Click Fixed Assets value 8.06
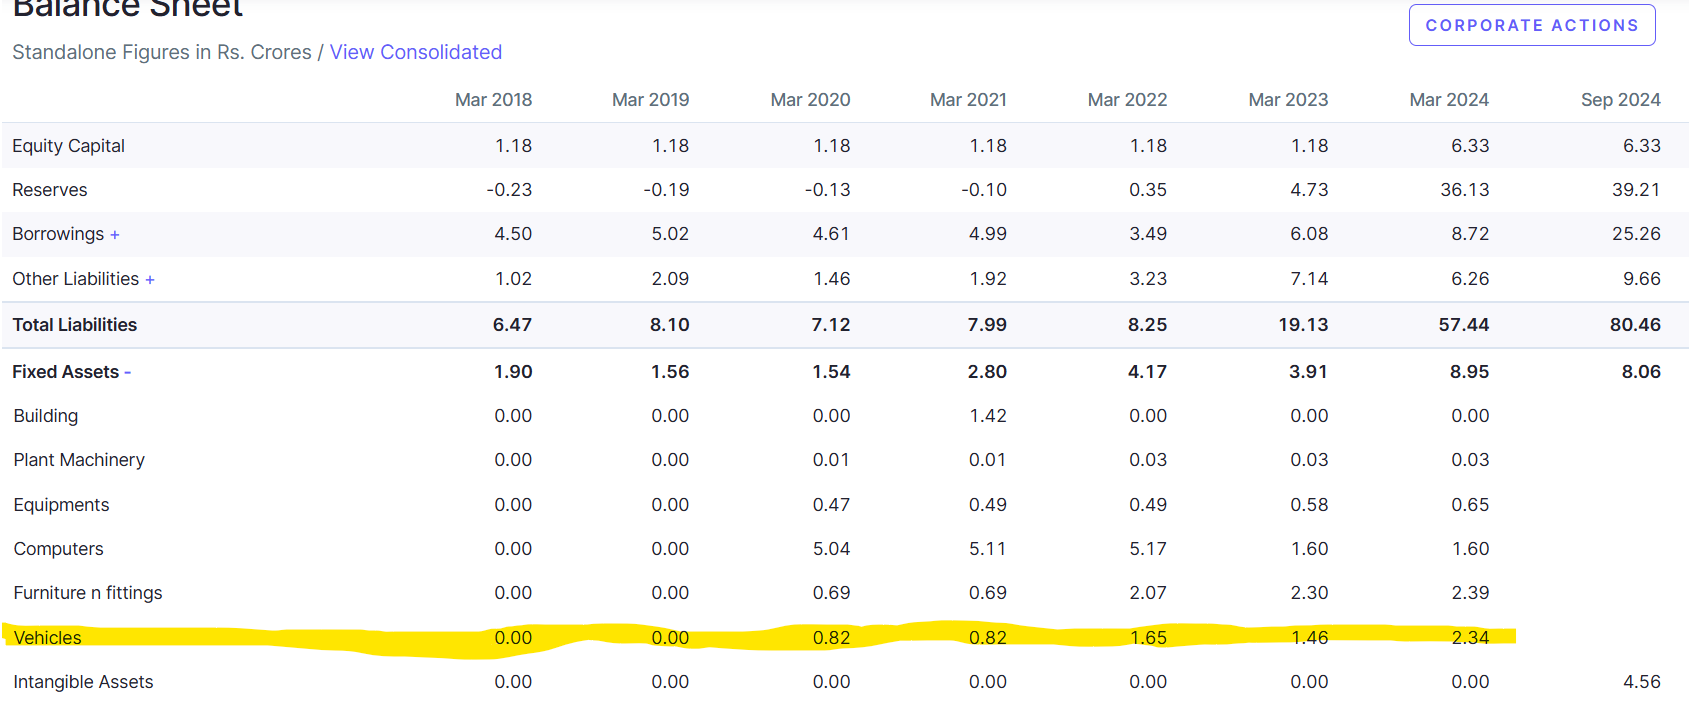 point(1641,372)
